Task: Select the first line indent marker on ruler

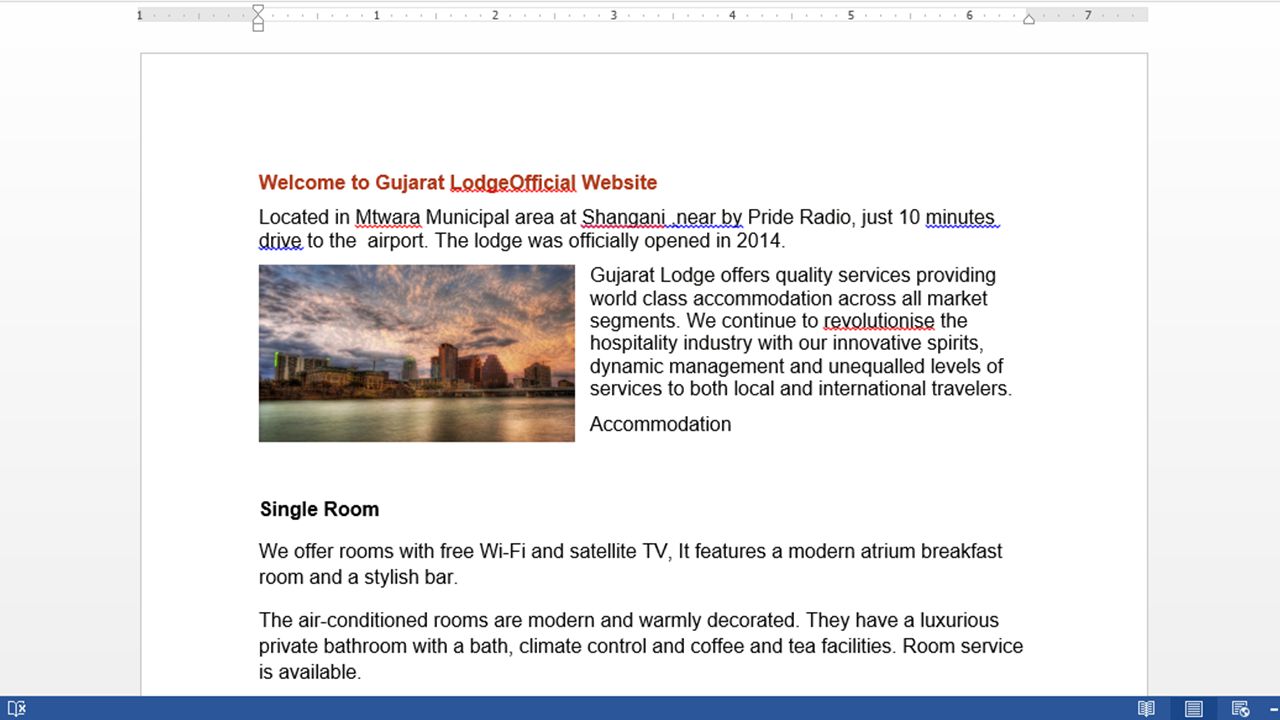Action: click(x=258, y=9)
